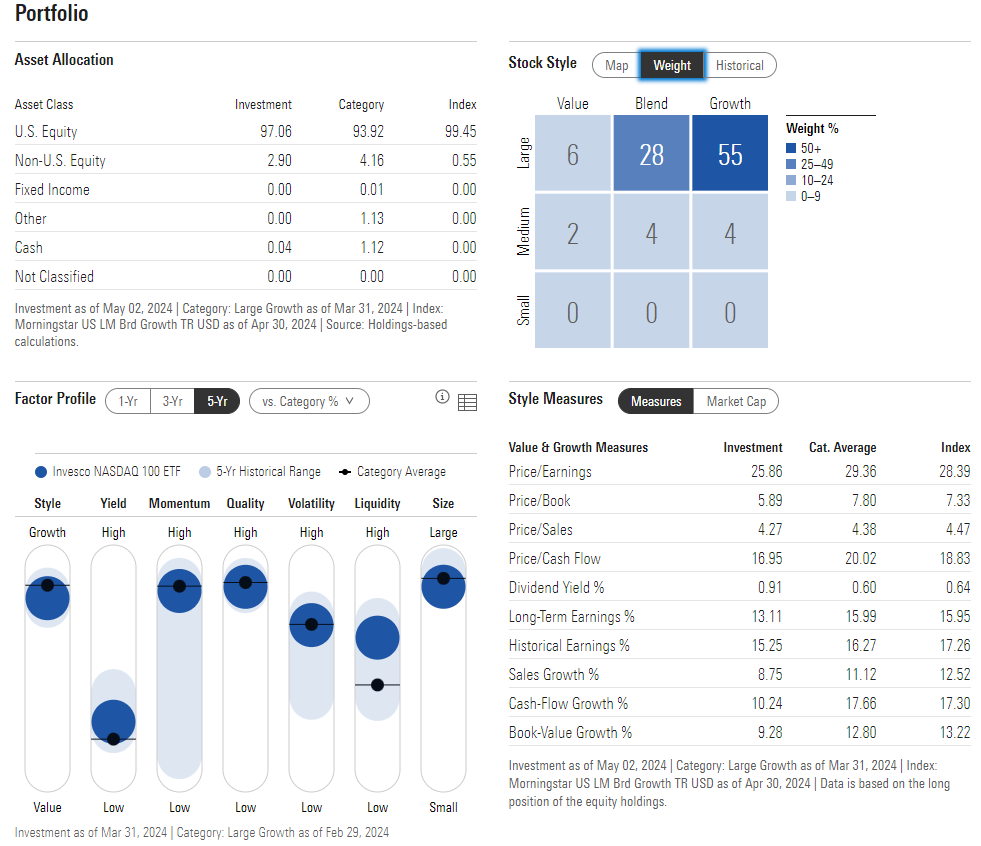Click the blue 1.13 Other category value

pyautogui.click(x=371, y=218)
